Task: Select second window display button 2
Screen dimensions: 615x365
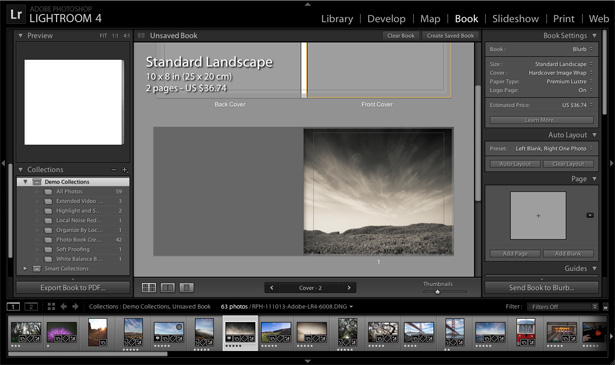Action: (x=31, y=307)
